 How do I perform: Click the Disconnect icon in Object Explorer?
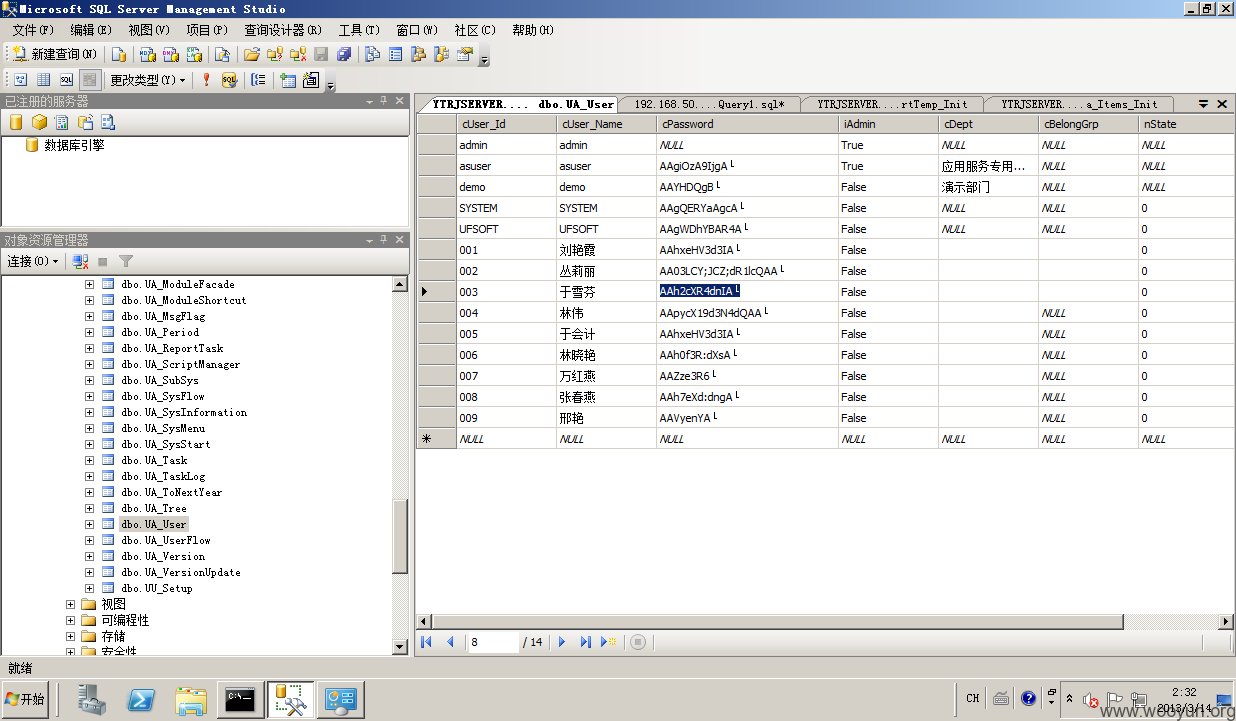pos(80,261)
